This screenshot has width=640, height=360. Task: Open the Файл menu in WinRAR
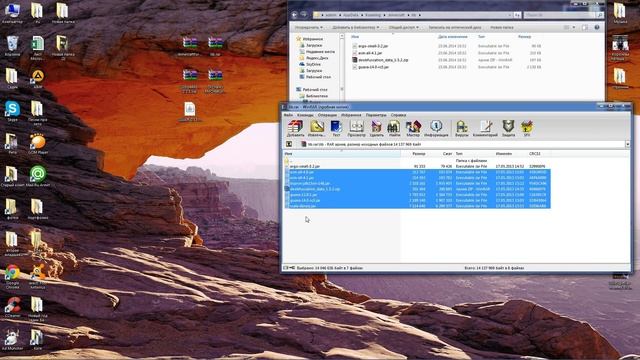(288, 115)
